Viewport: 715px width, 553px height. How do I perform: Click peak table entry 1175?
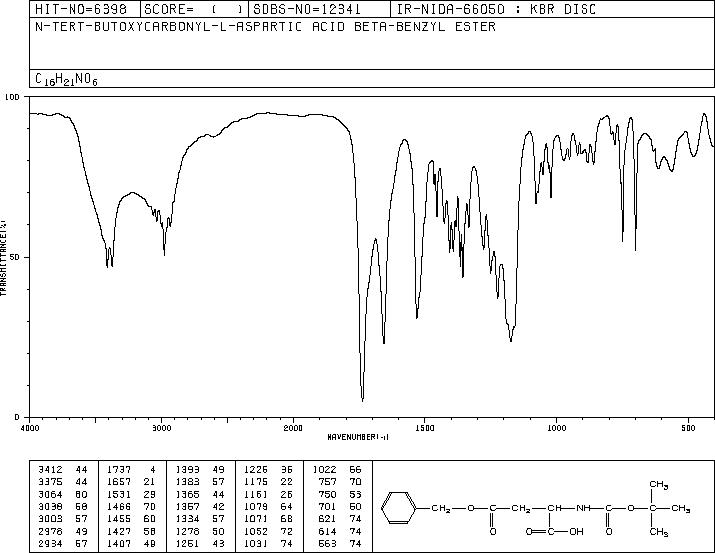[x=256, y=482]
